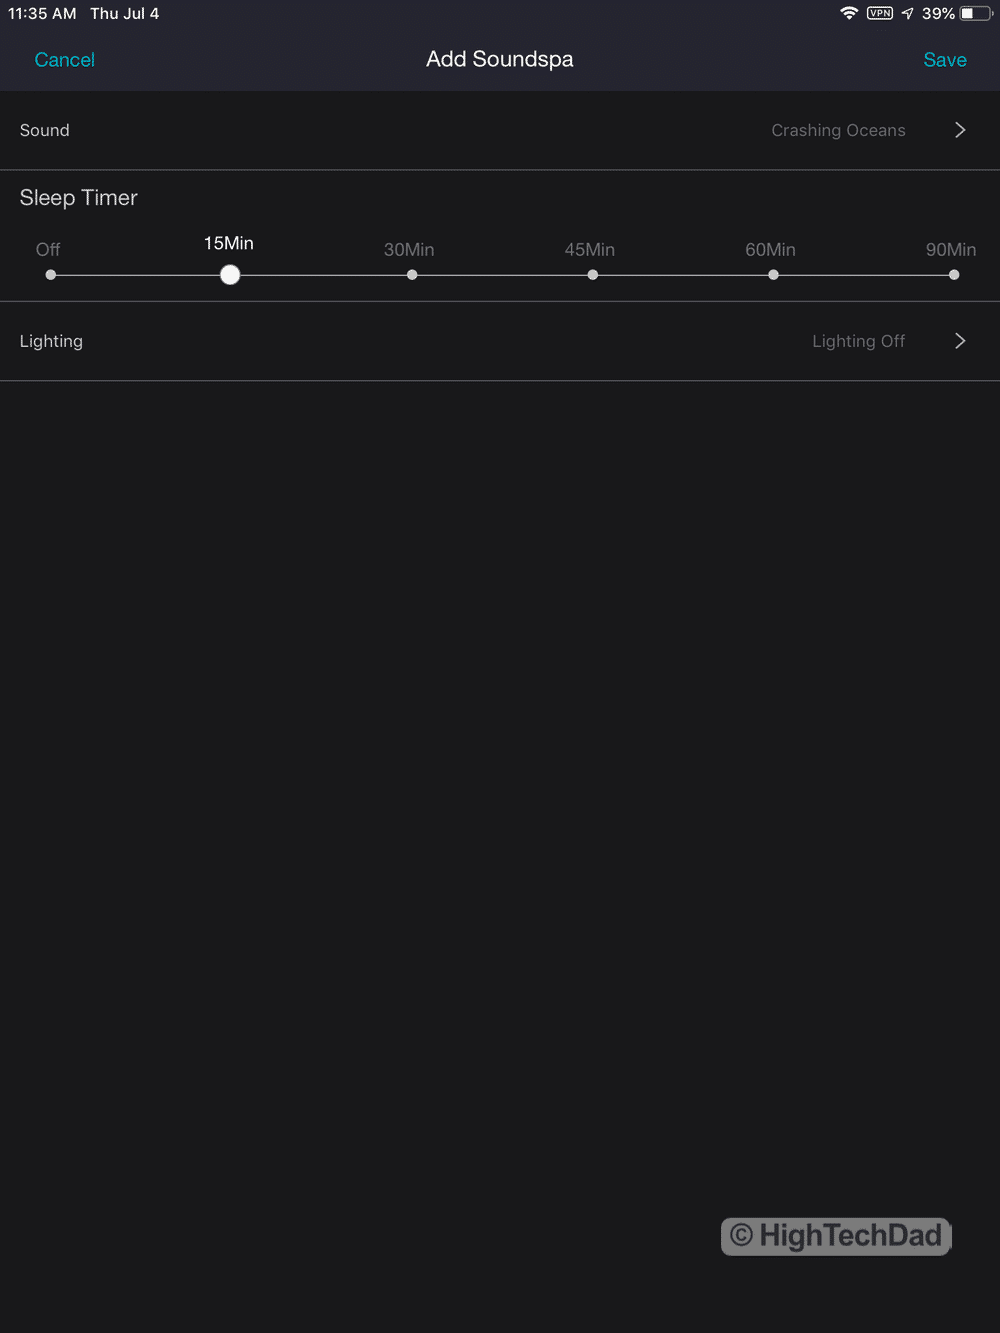This screenshot has width=1000, height=1333.
Task: Tap the location services arrow icon
Action: tap(907, 13)
